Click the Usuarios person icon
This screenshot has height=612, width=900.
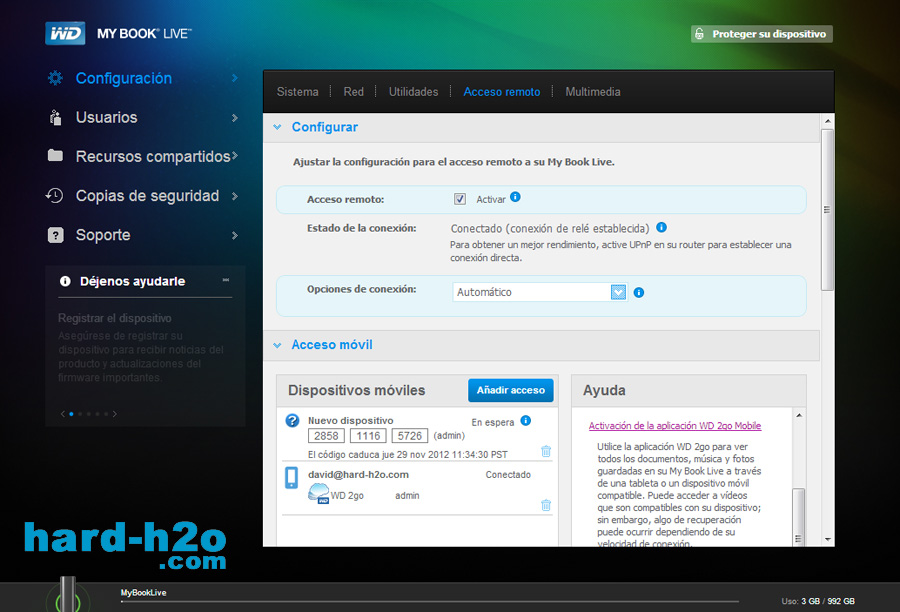(x=55, y=117)
